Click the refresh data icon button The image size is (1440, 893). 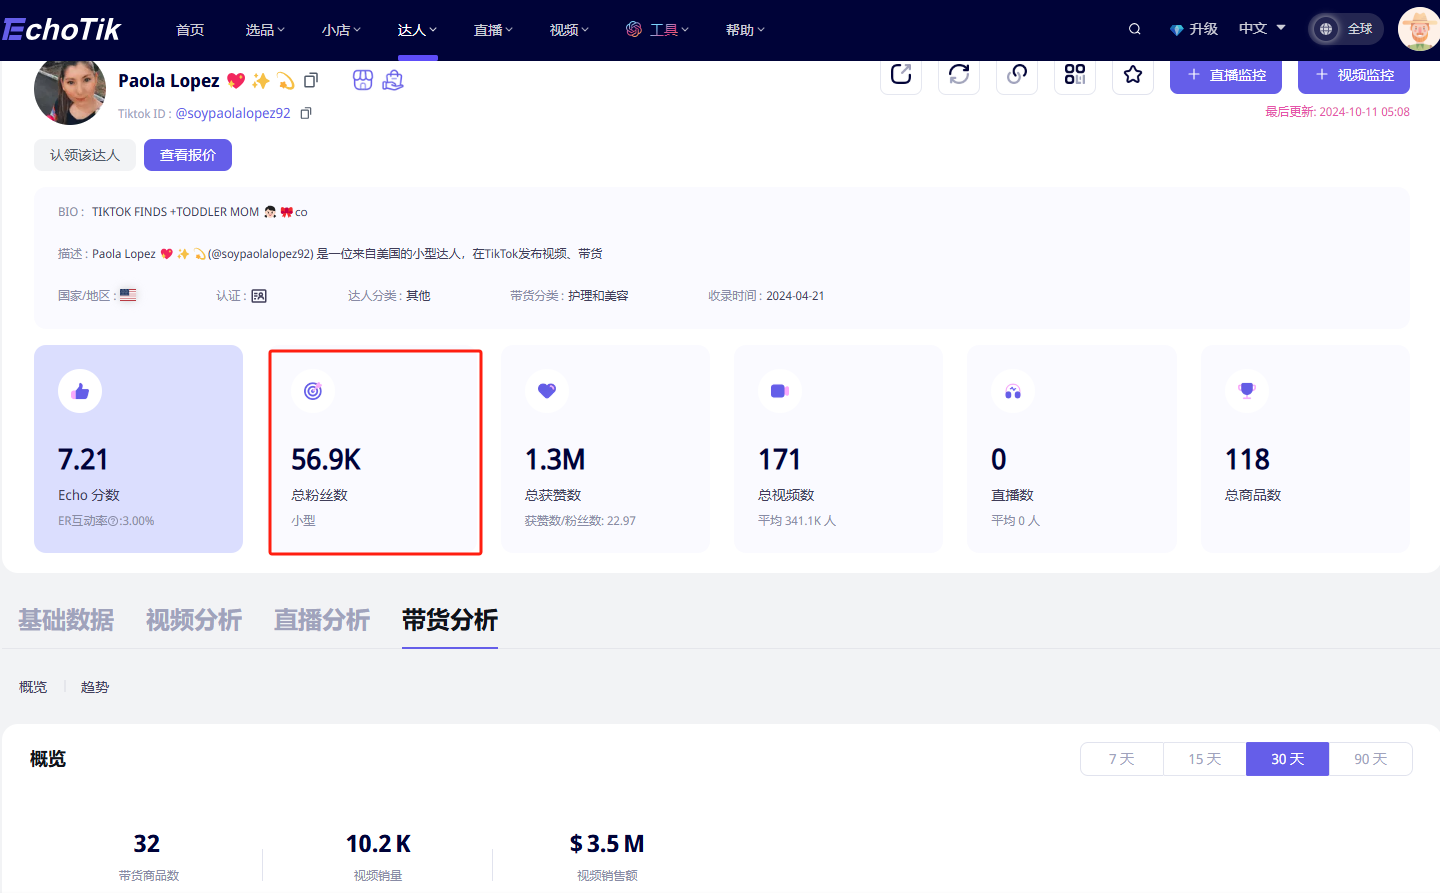click(959, 75)
